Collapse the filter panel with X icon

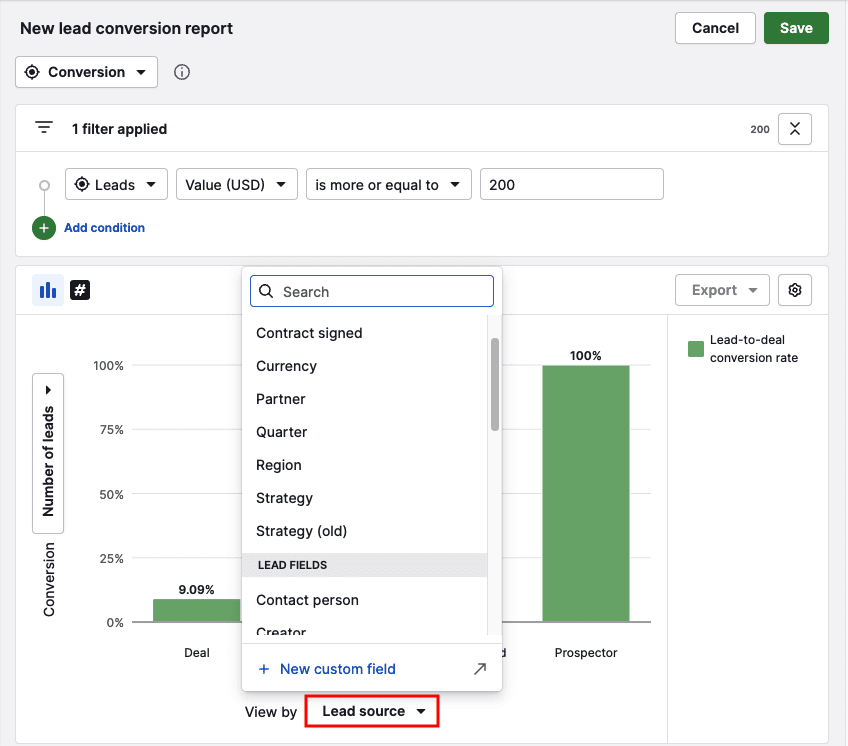coord(794,129)
